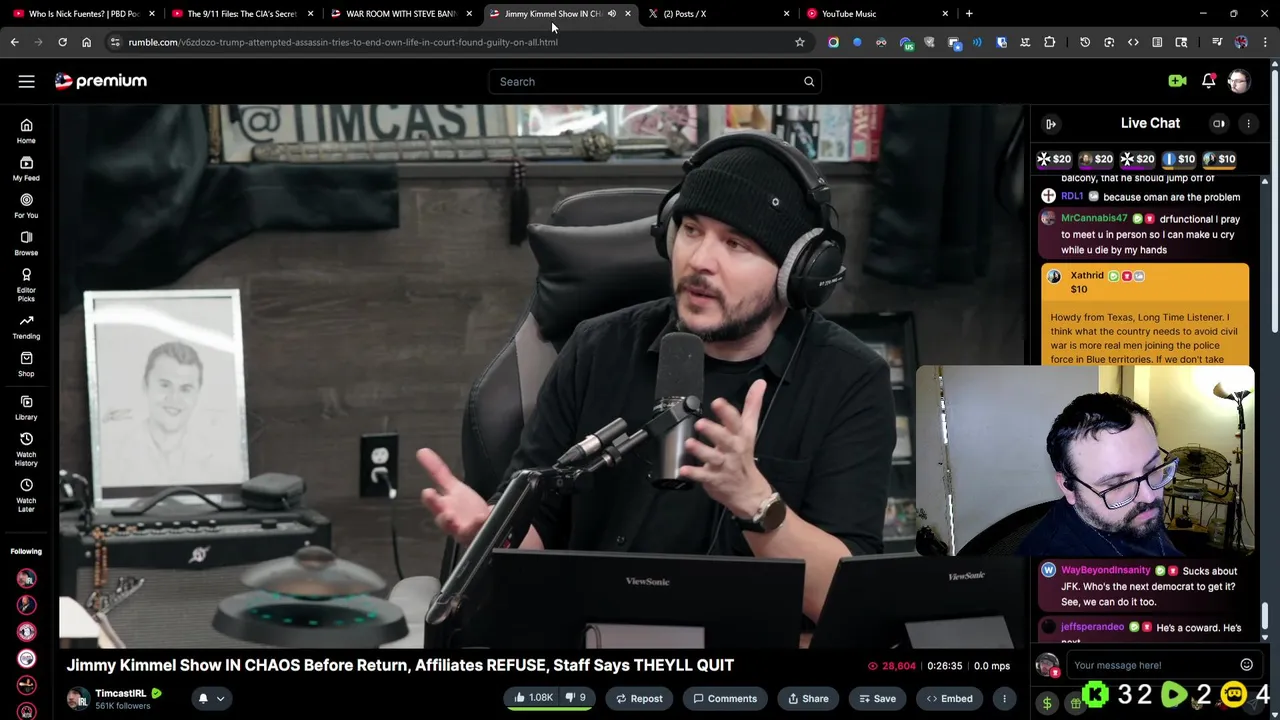The image size is (1280, 720).
Task: Click Xathrid's $10 rant message
Action: [x=1144, y=316]
